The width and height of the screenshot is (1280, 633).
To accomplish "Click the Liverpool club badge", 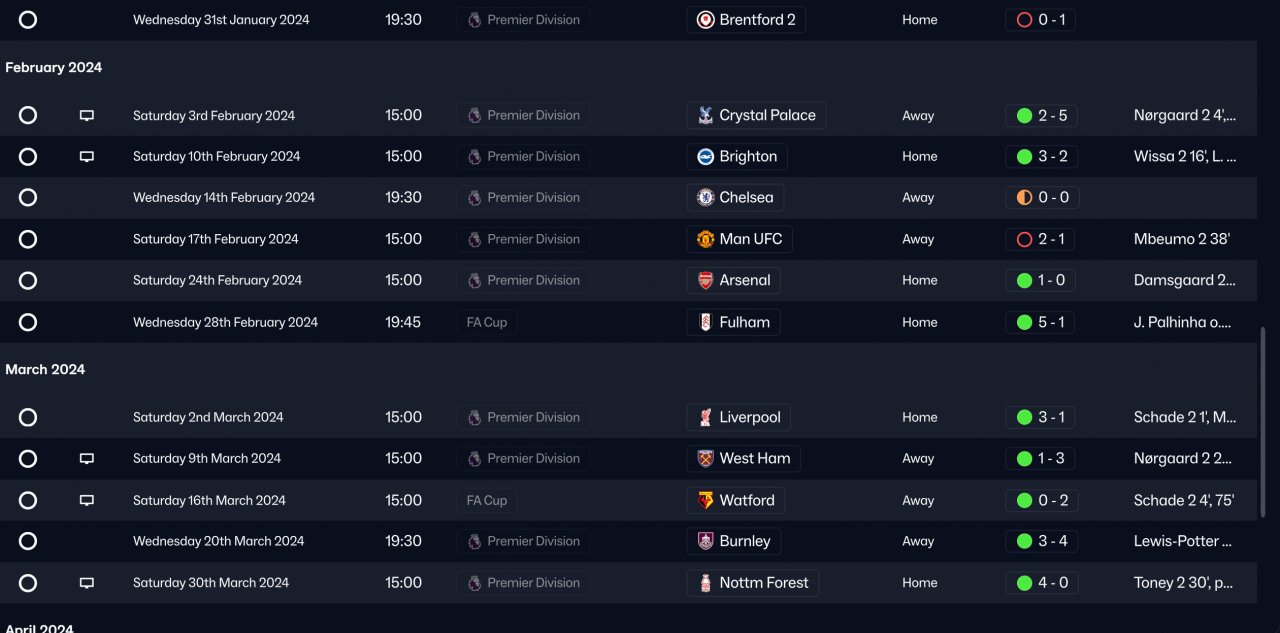I will click(x=706, y=417).
